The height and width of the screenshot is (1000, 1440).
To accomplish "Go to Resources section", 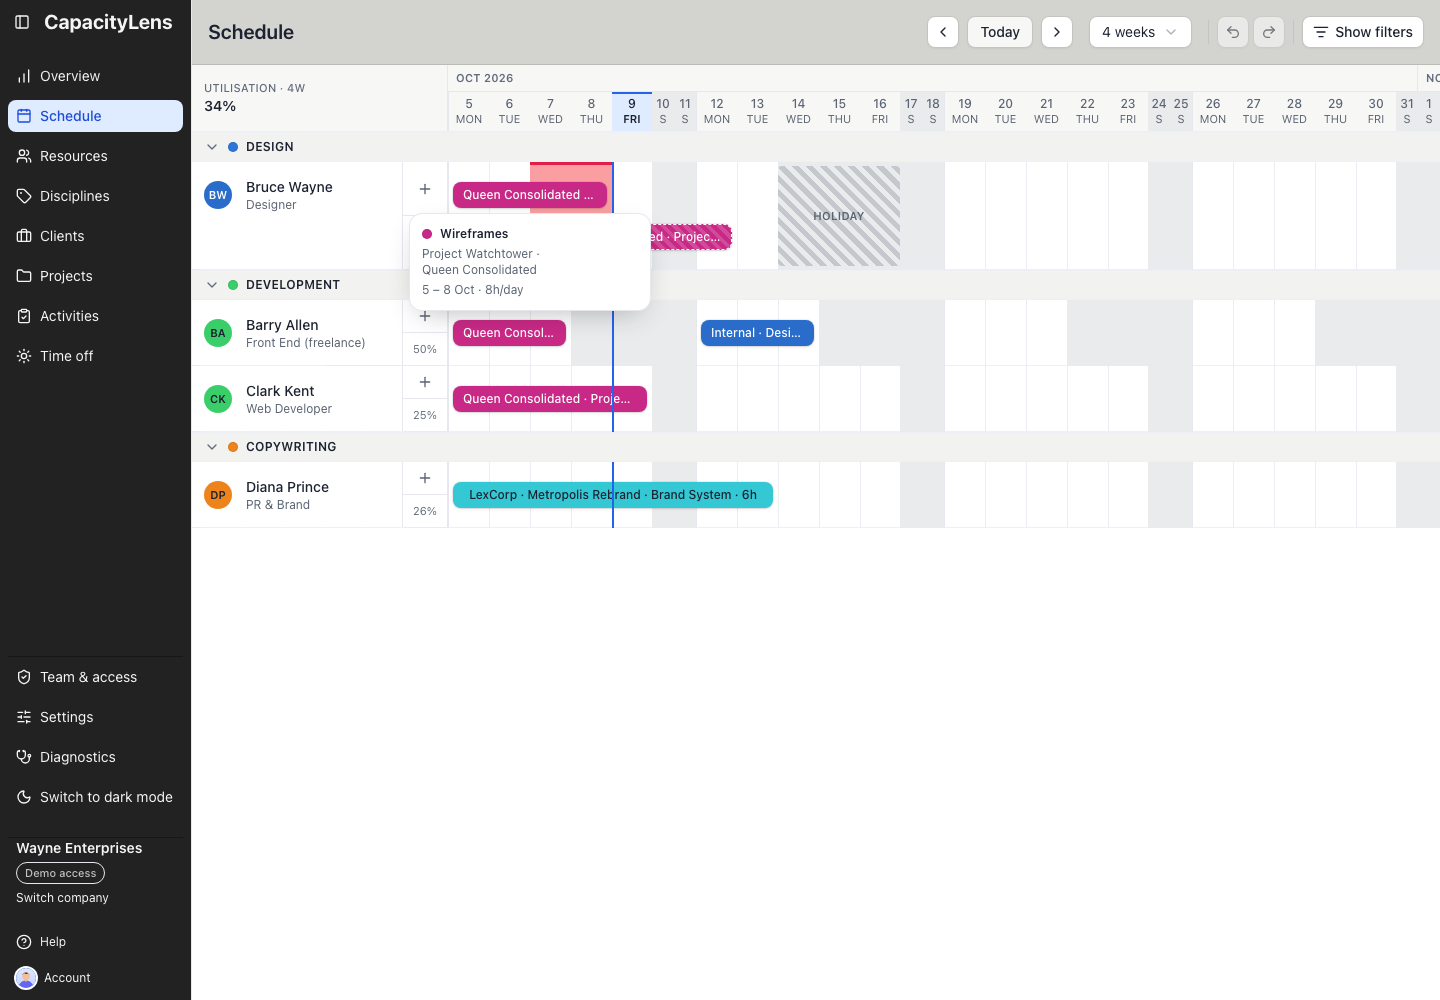I will pyautogui.click(x=95, y=156).
